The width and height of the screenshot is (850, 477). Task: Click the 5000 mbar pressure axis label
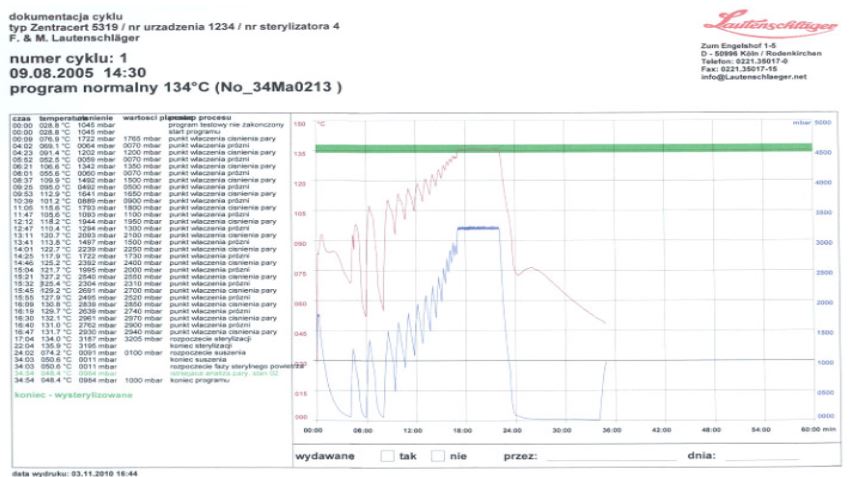[822, 122]
